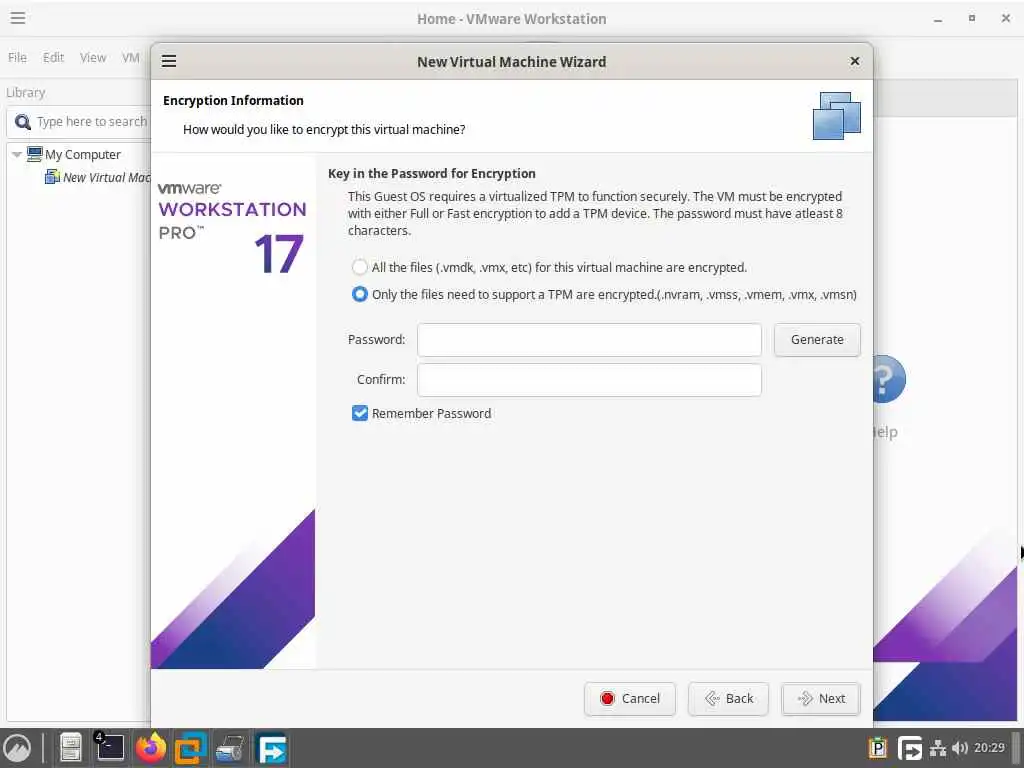1024x768 pixels.
Task: Focus the Password input field
Action: click(589, 340)
